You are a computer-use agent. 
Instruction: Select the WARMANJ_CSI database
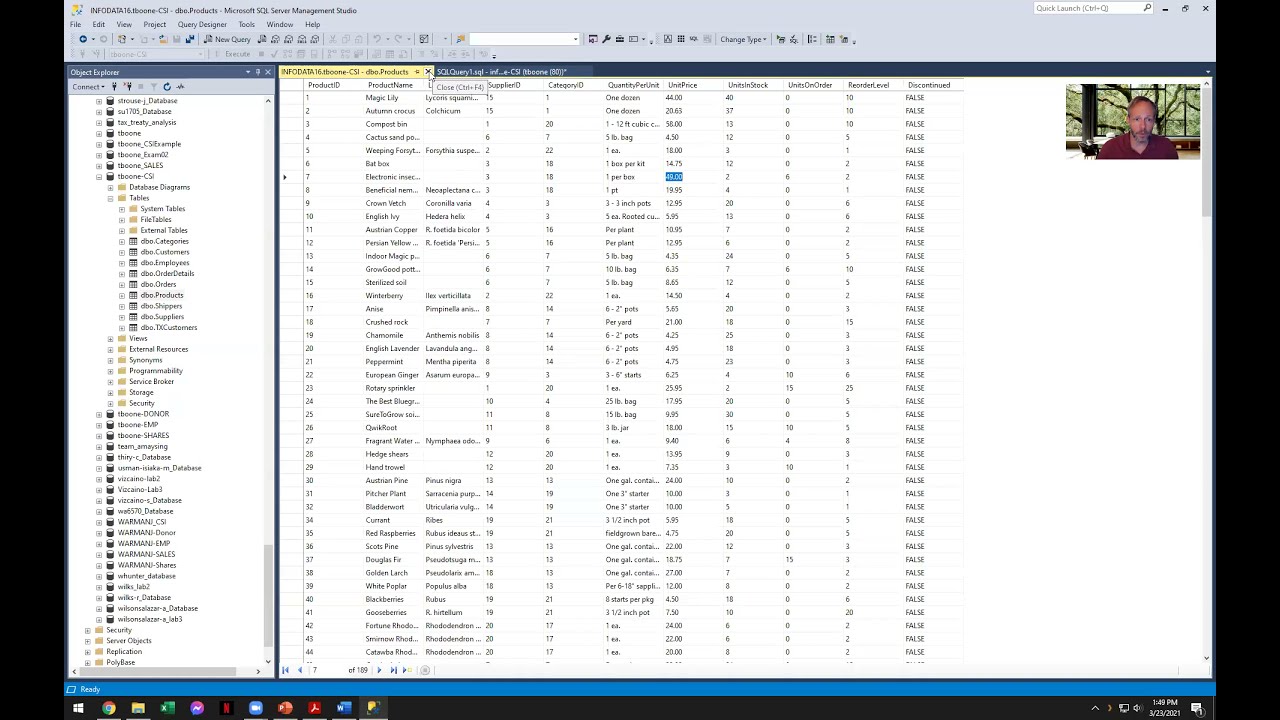pyautogui.click(x=141, y=522)
